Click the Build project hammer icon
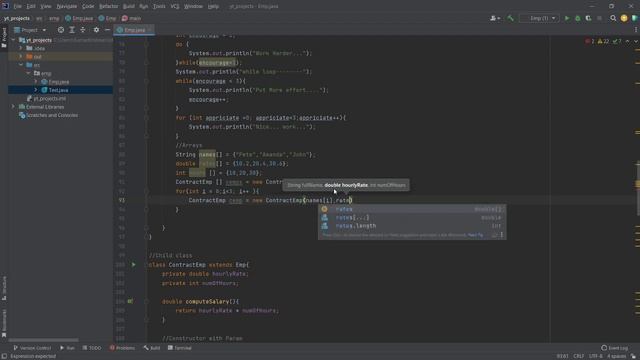 pyautogui.click(x=510, y=18)
